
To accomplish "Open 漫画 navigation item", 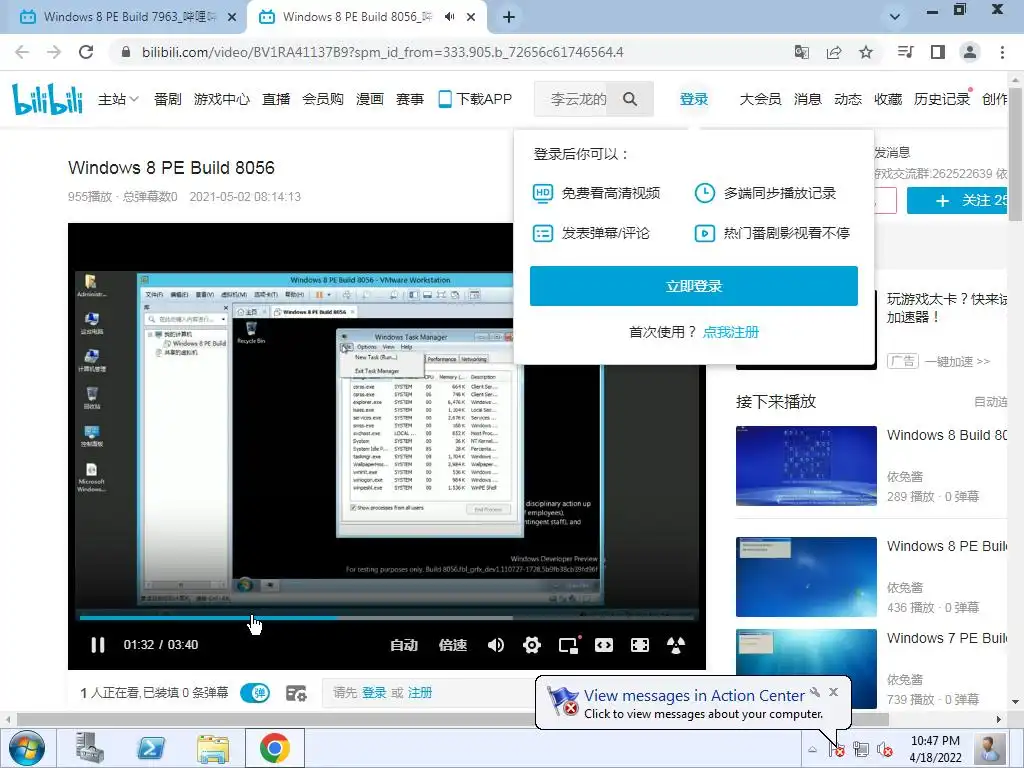I will pos(370,99).
